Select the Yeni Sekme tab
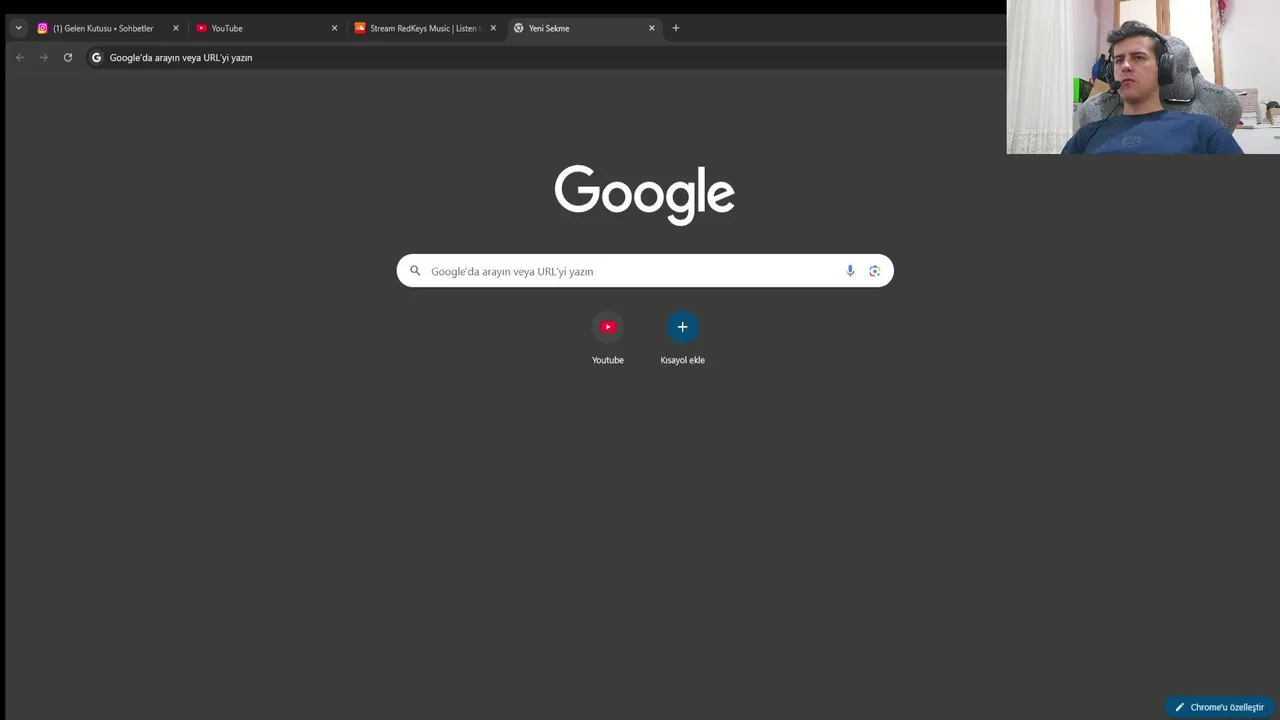The height and width of the screenshot is (720, 1280). [584, 28]
